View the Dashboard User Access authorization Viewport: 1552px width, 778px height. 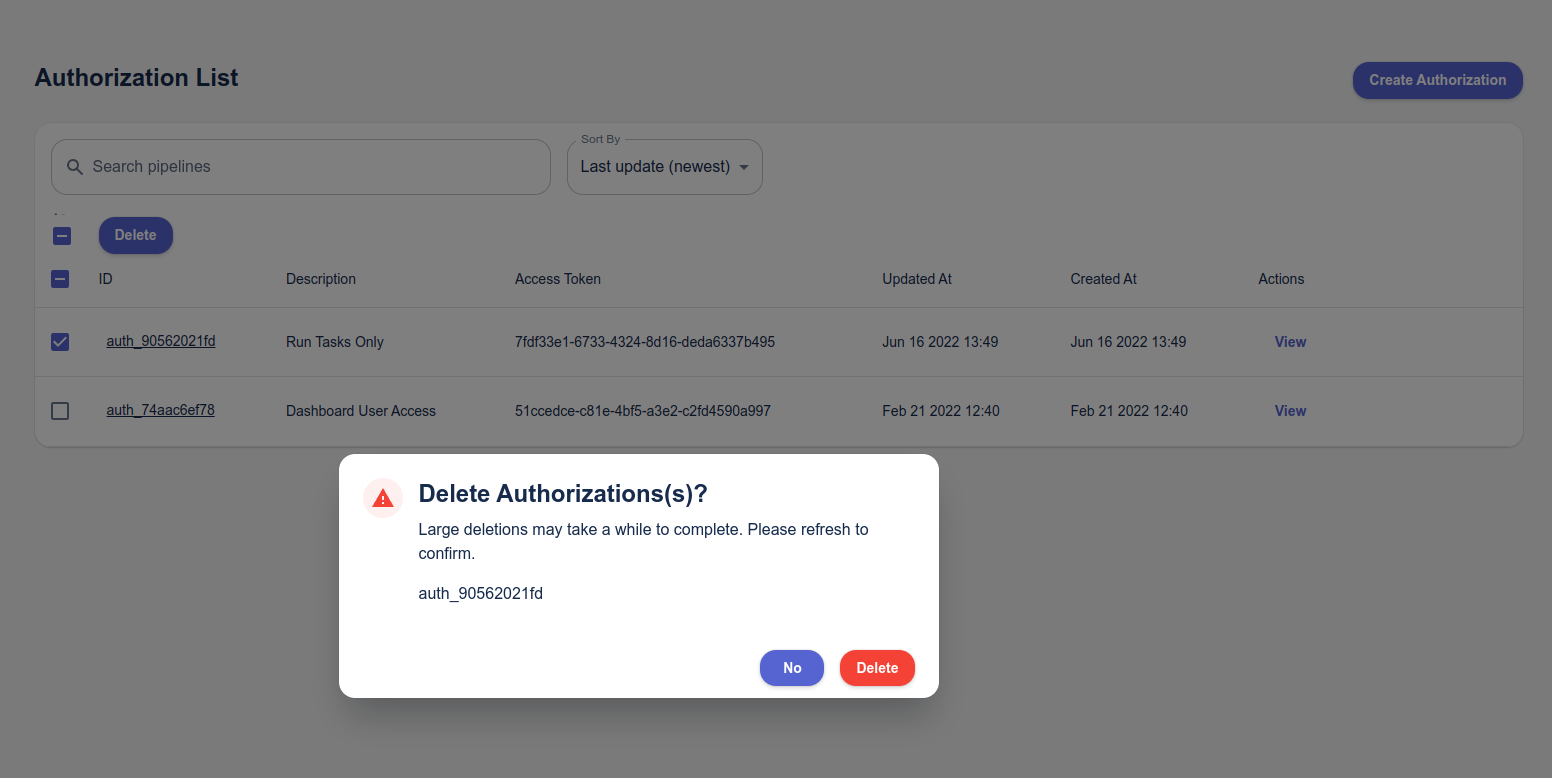point(1290,411)
